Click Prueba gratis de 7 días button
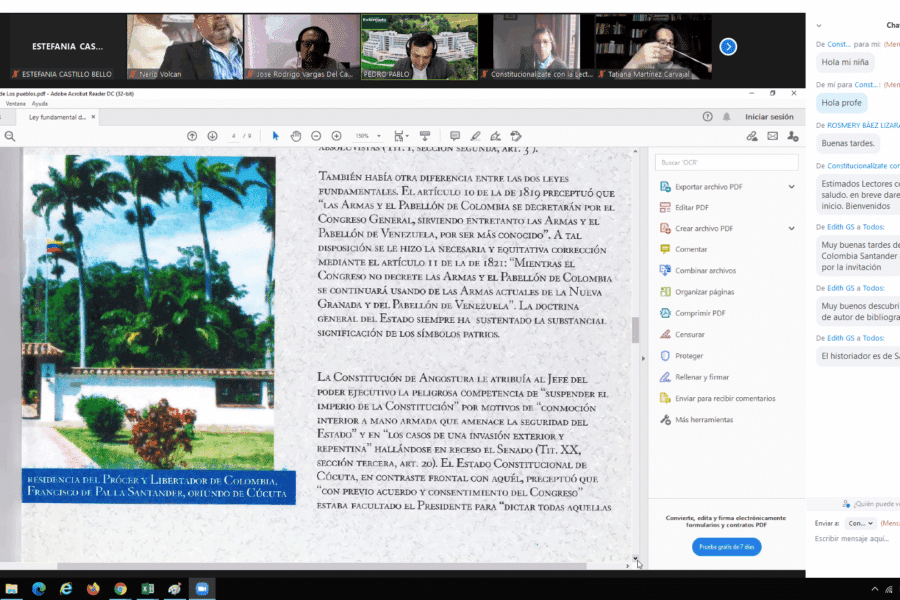 [725, 546]
